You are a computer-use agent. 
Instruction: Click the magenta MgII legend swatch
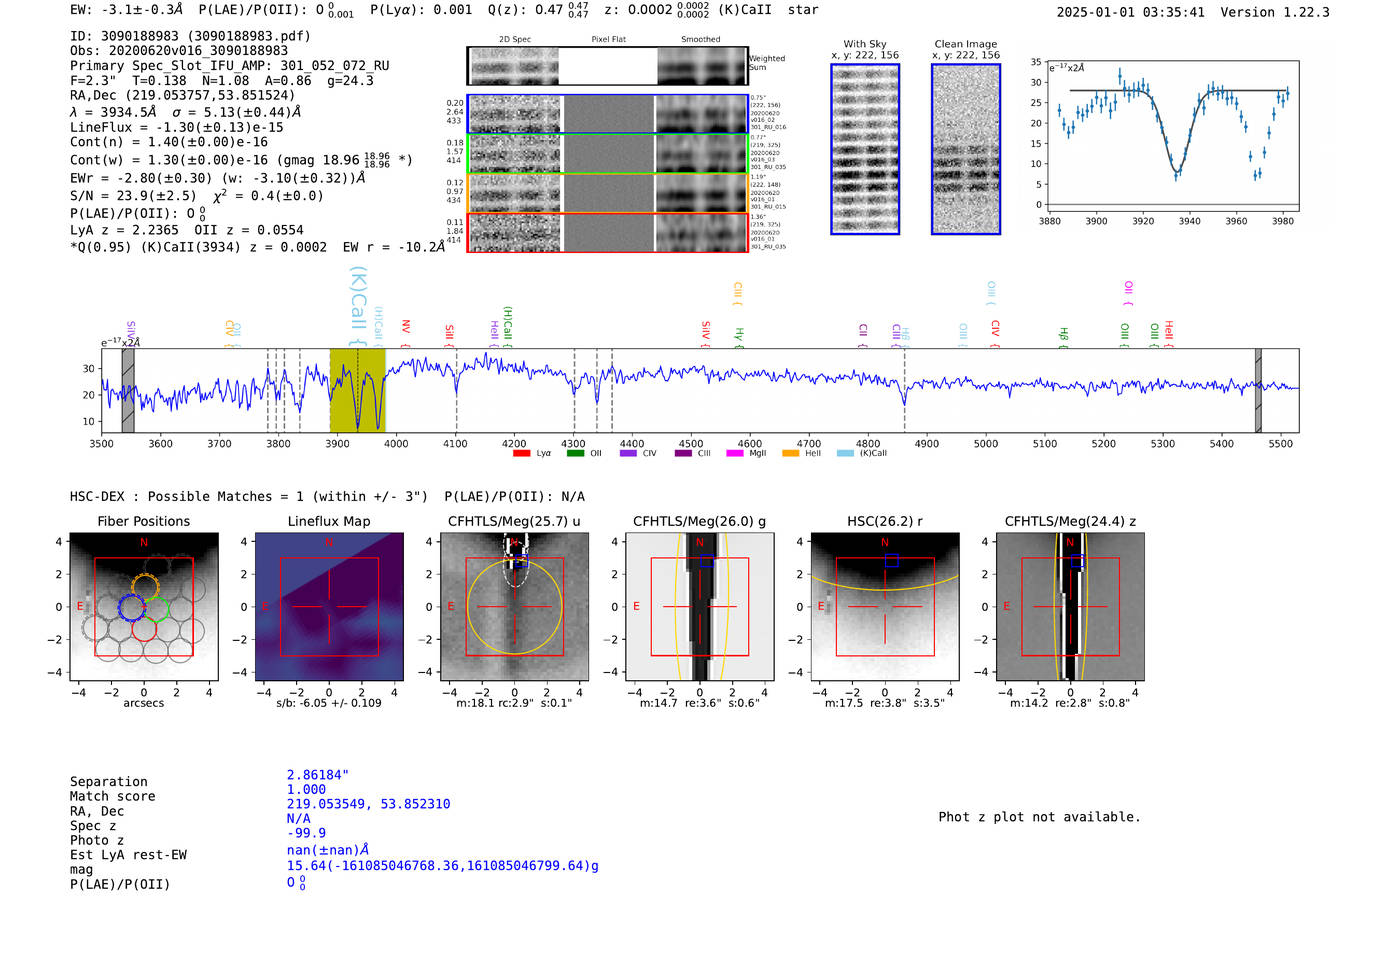[x=735, y=453]
